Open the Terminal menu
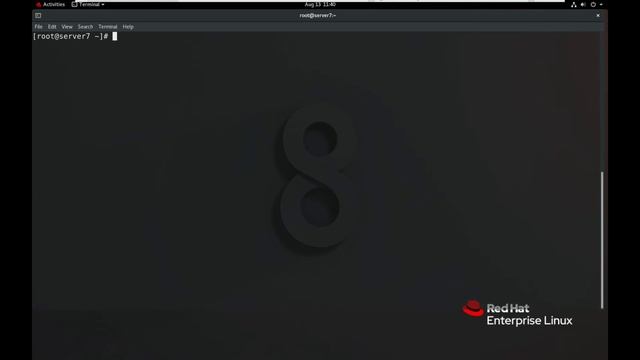 (x=108, y=27)
